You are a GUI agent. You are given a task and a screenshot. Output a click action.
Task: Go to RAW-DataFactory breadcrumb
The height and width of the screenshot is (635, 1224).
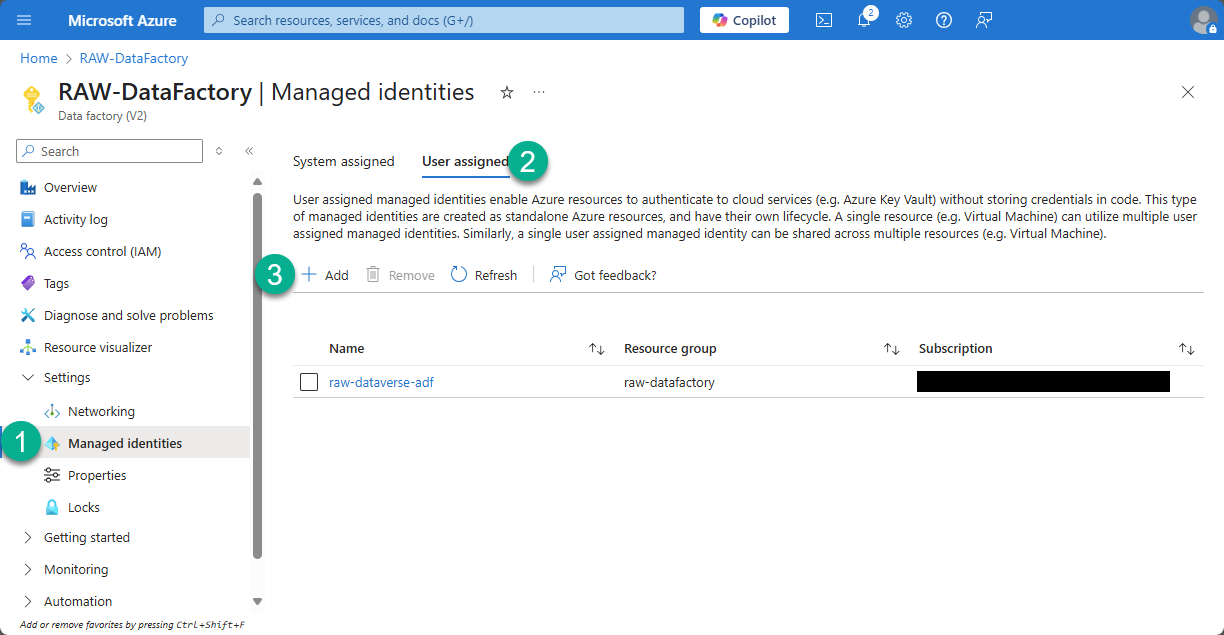(134, 58)
